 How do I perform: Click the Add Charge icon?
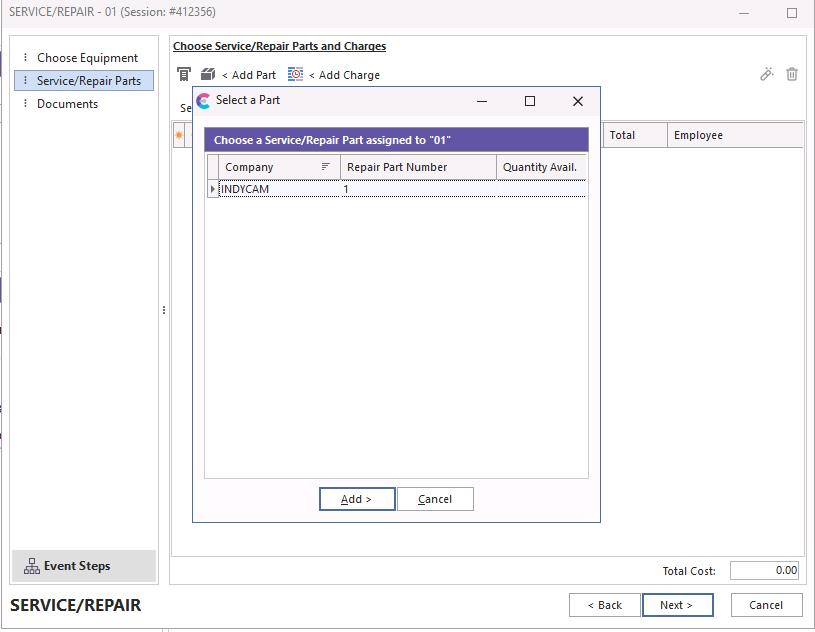click(x=295, y=75)
